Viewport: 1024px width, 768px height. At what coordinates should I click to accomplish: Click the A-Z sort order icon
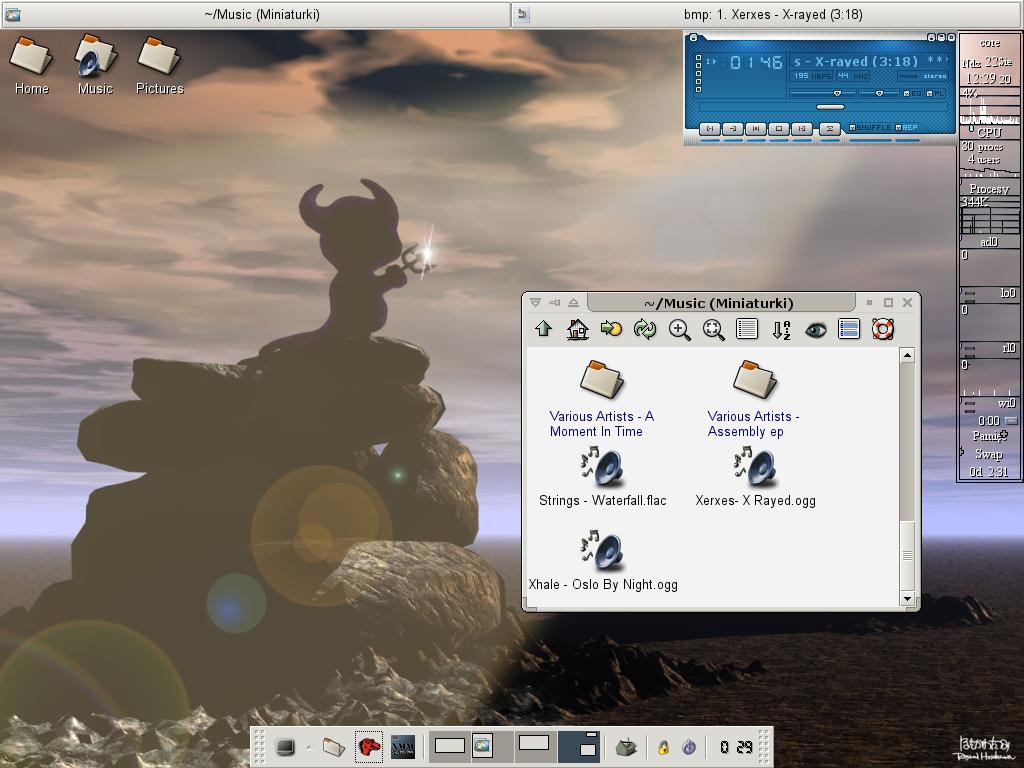pyautogui.click(x=781, y=329)
